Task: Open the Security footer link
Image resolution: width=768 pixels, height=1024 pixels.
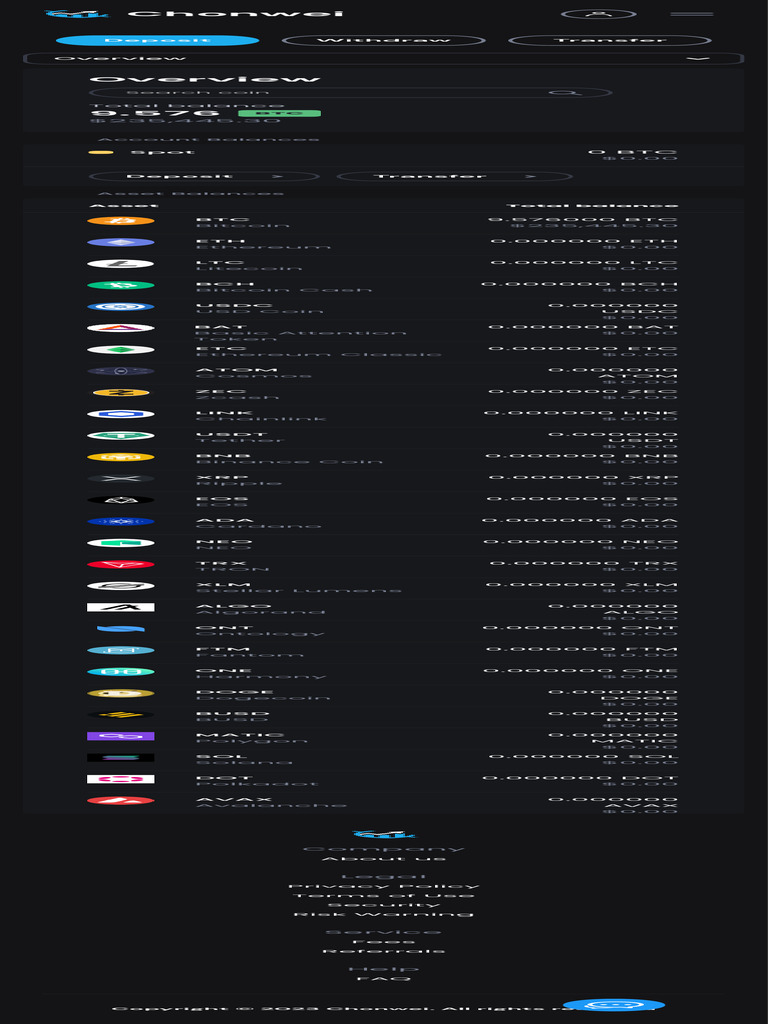Action: (383, 905)
